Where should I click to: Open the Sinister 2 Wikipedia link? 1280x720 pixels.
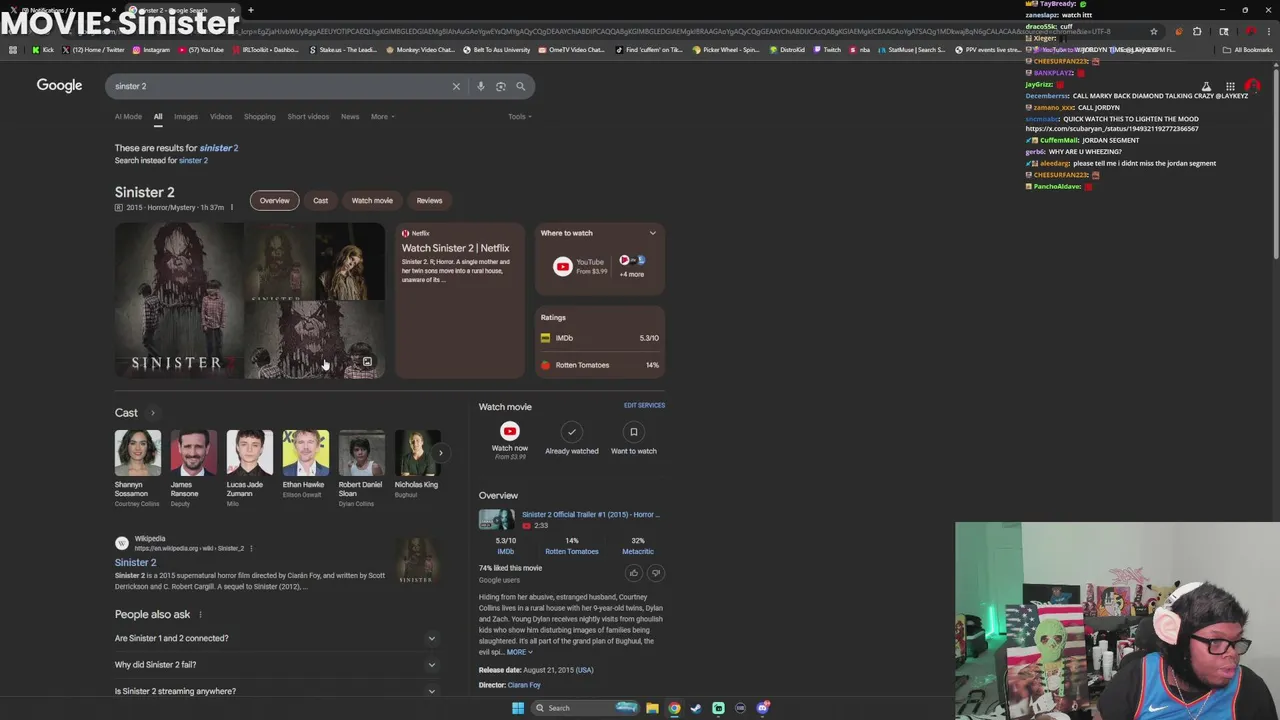[x=135, y=562]
